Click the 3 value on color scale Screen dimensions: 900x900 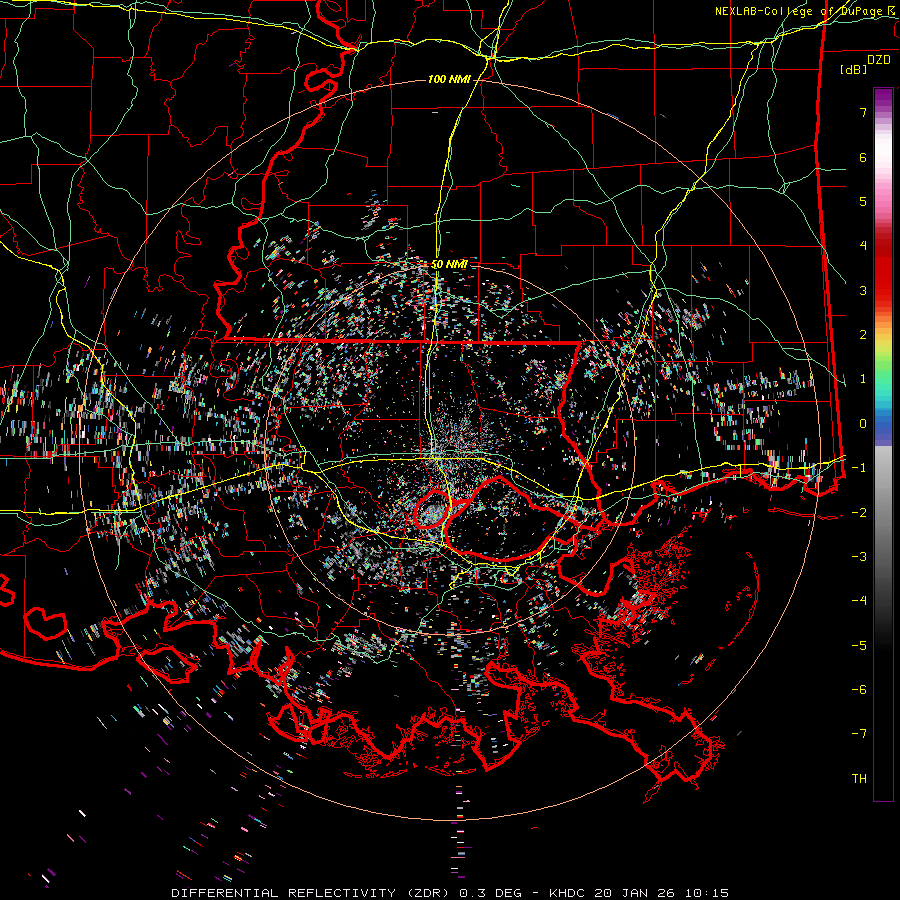coord(863,290)
